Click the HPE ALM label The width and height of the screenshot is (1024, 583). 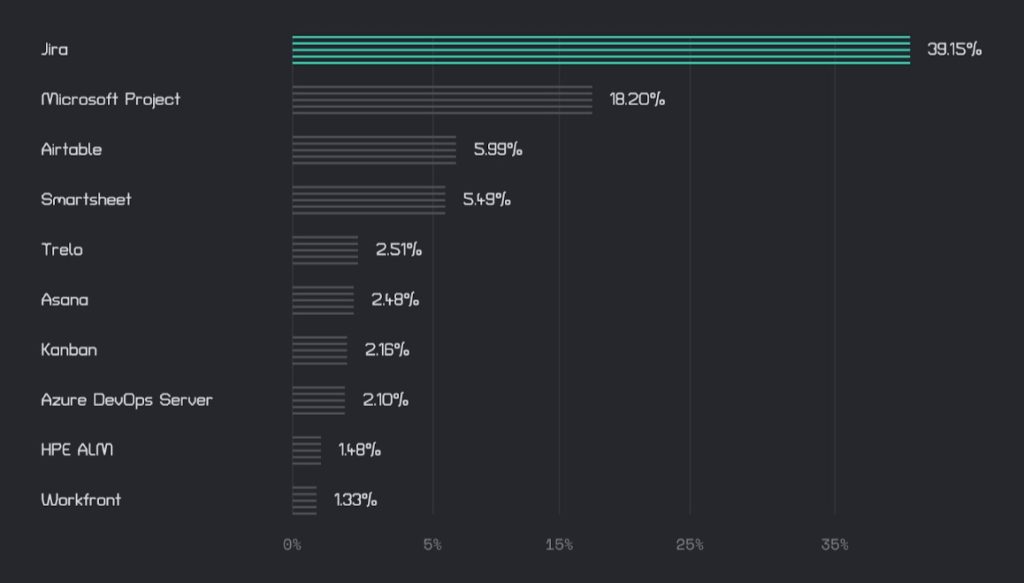[x=77, y=450]
